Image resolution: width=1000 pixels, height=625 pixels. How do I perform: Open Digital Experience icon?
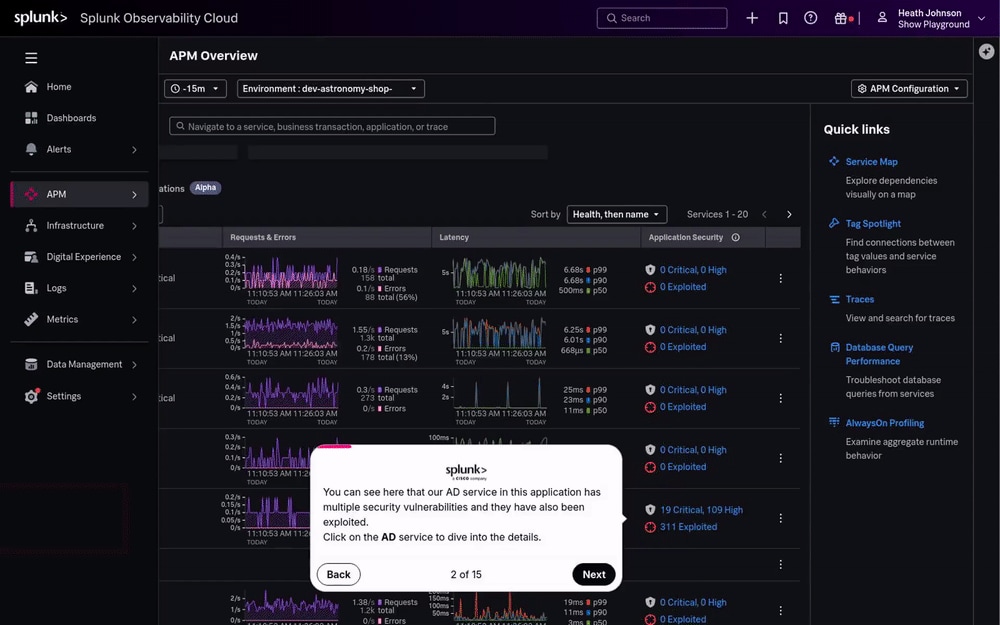click(x=31, y=257)
